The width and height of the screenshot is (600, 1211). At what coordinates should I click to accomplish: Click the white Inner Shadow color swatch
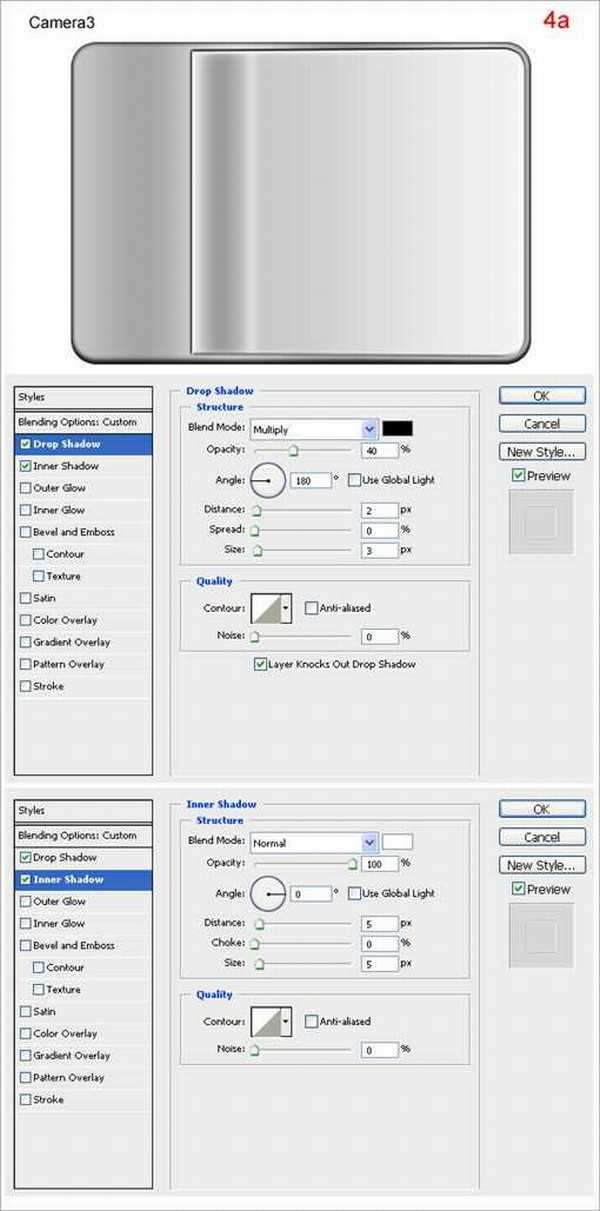point(397,842)
